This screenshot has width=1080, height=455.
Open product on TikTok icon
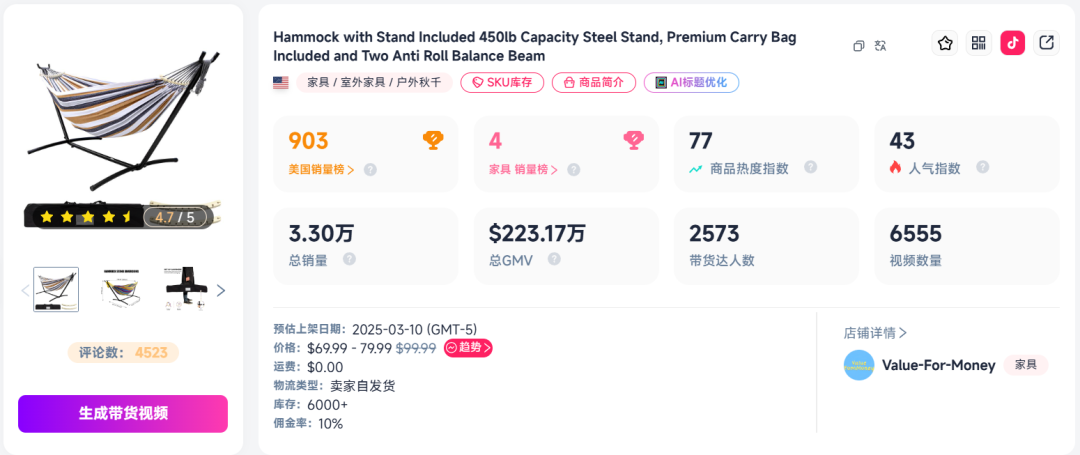(x=1012, y=43)
